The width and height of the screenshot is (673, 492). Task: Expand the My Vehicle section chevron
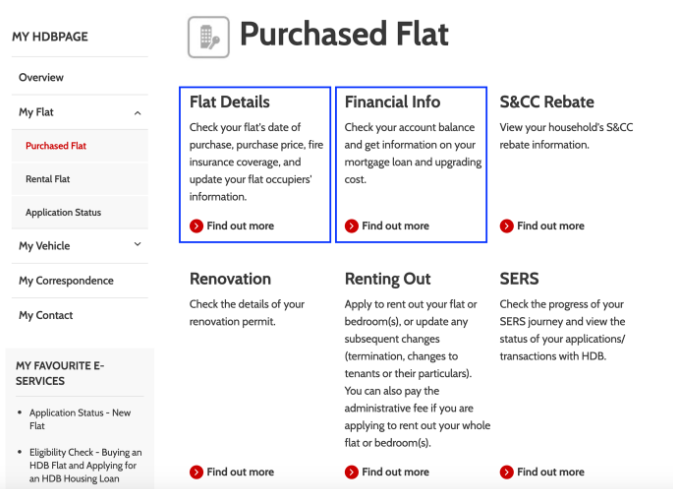[x=137, y=244]
